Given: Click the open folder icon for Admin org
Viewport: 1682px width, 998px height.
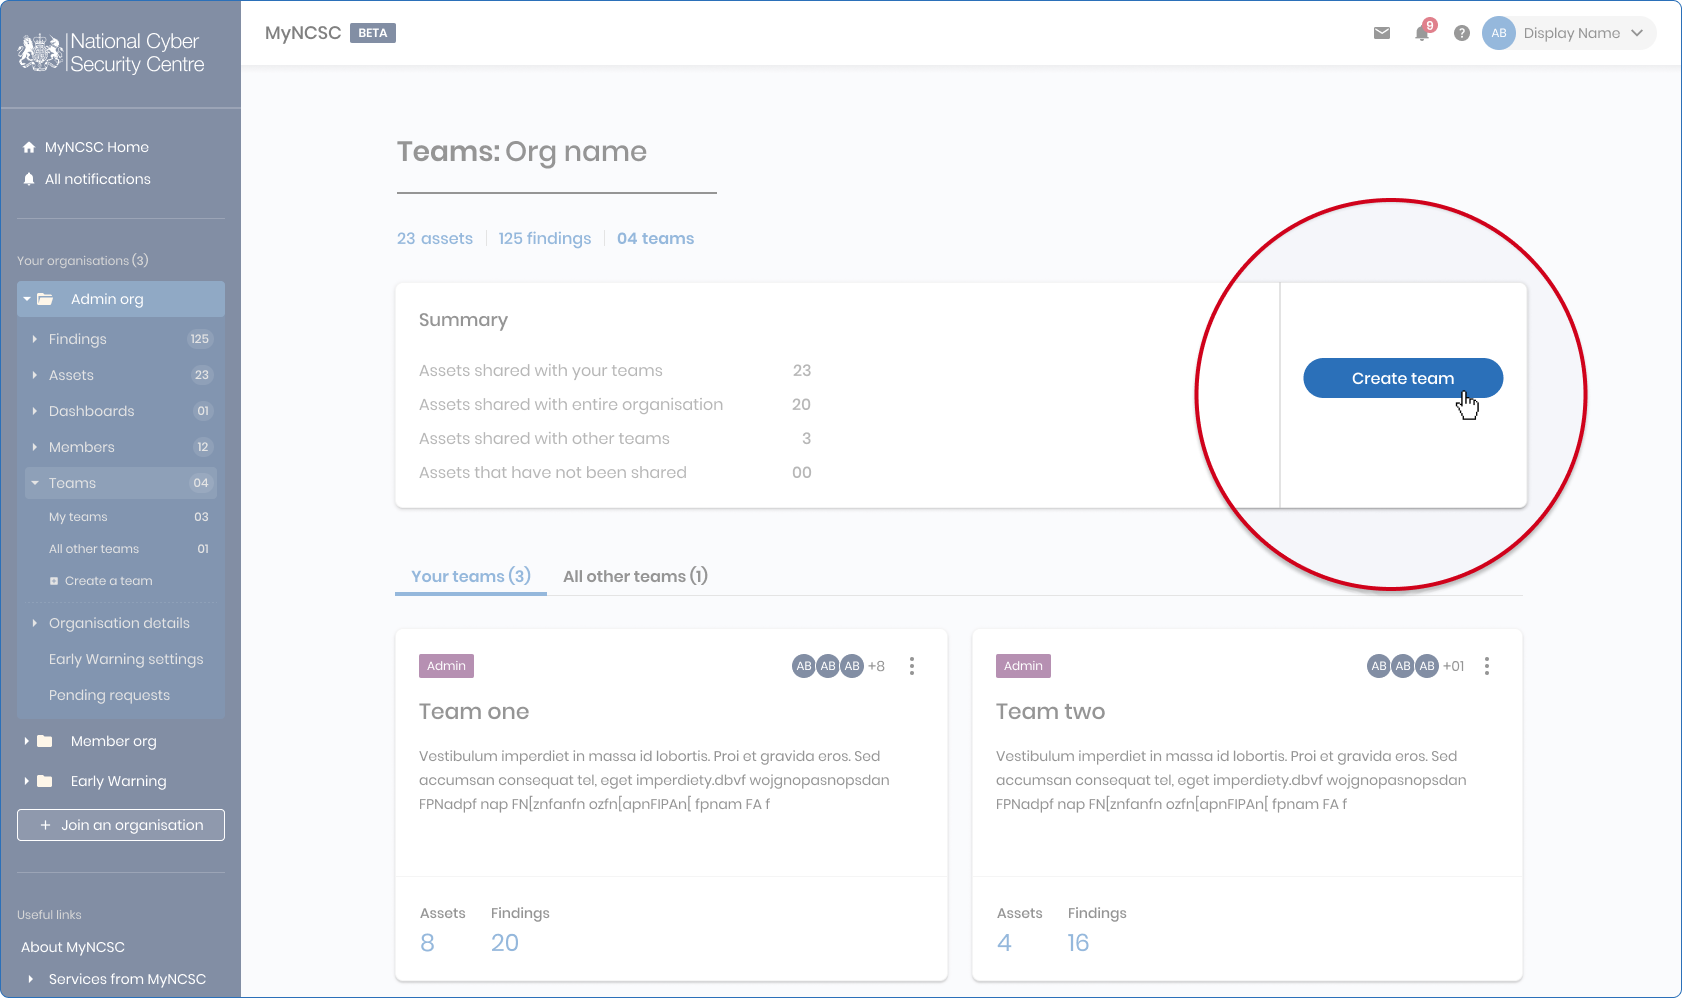Looking at the screenshot, I should tap(45, 299).
